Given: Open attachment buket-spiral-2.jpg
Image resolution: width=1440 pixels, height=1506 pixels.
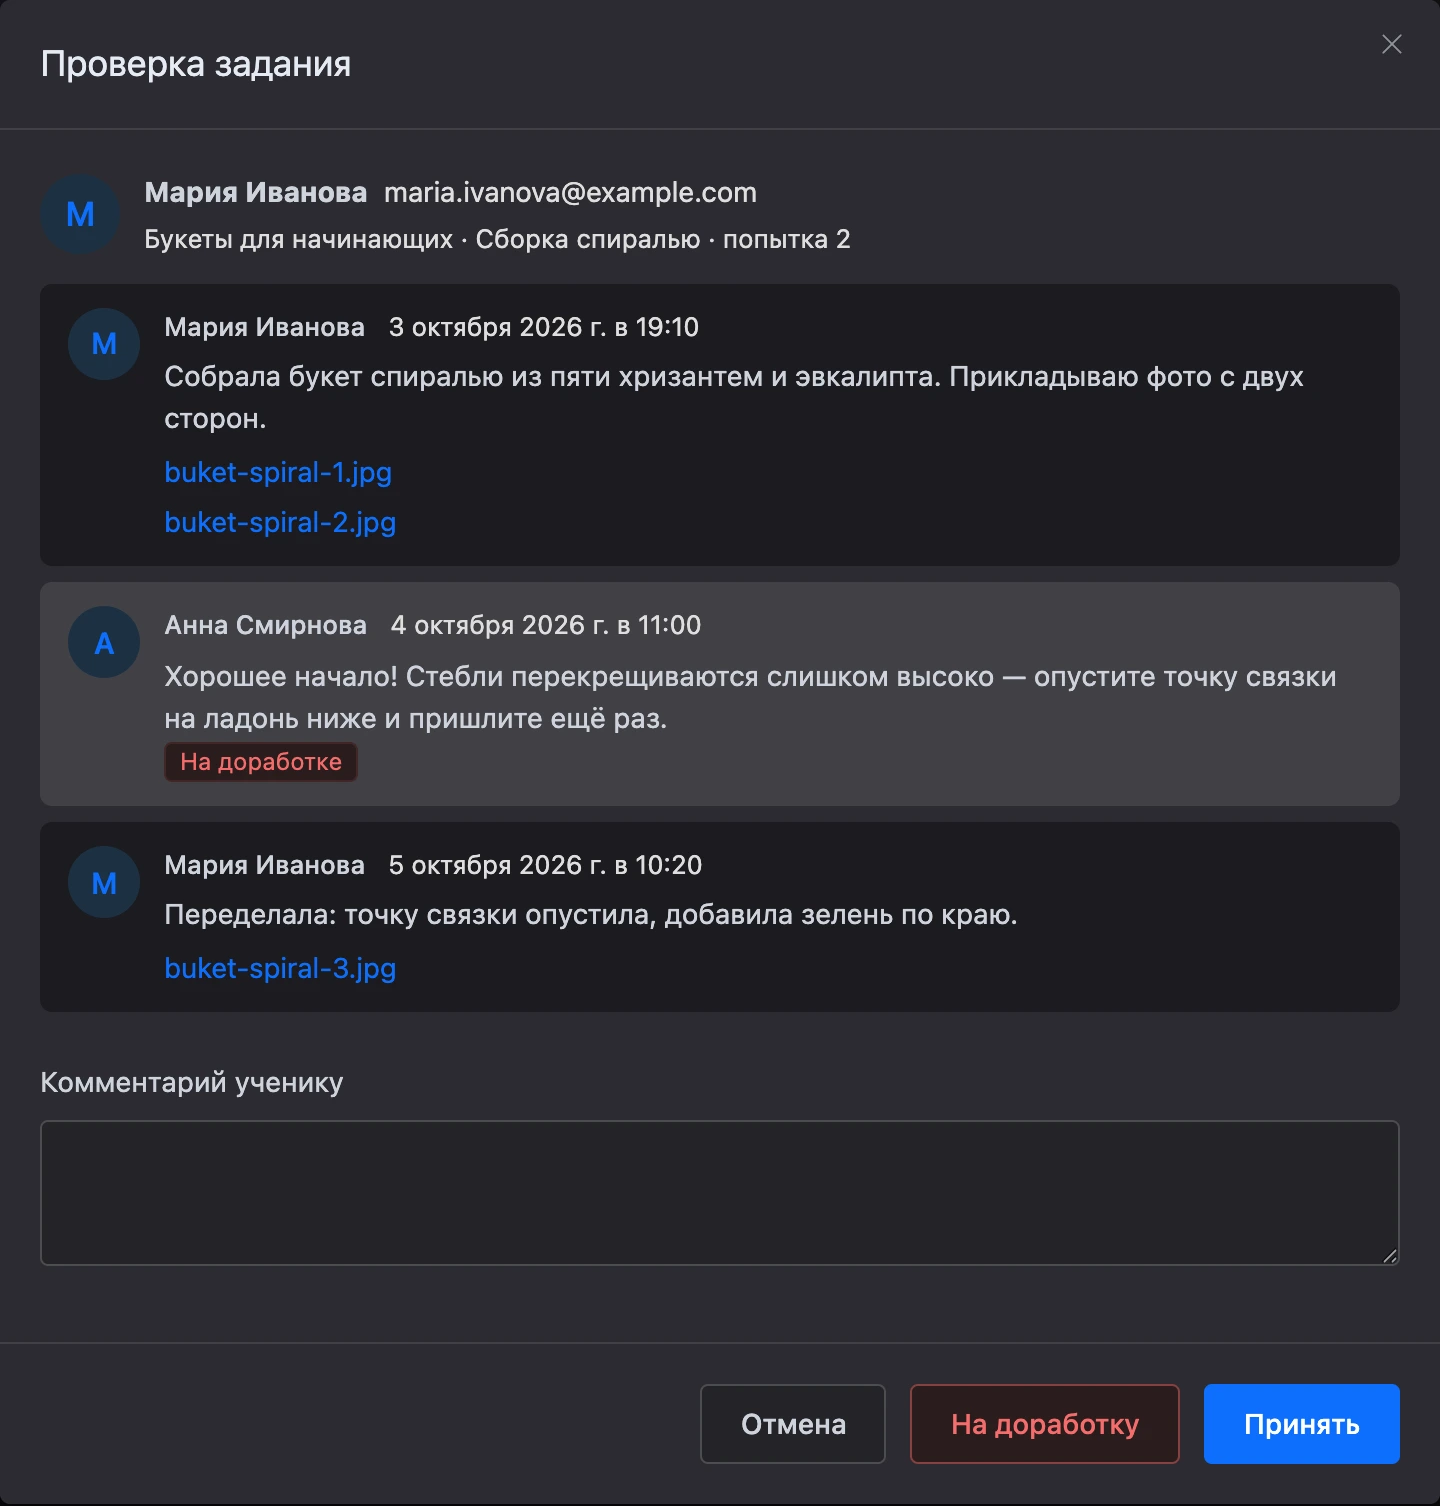Looking at the screenshot, I should coord(280,522).
